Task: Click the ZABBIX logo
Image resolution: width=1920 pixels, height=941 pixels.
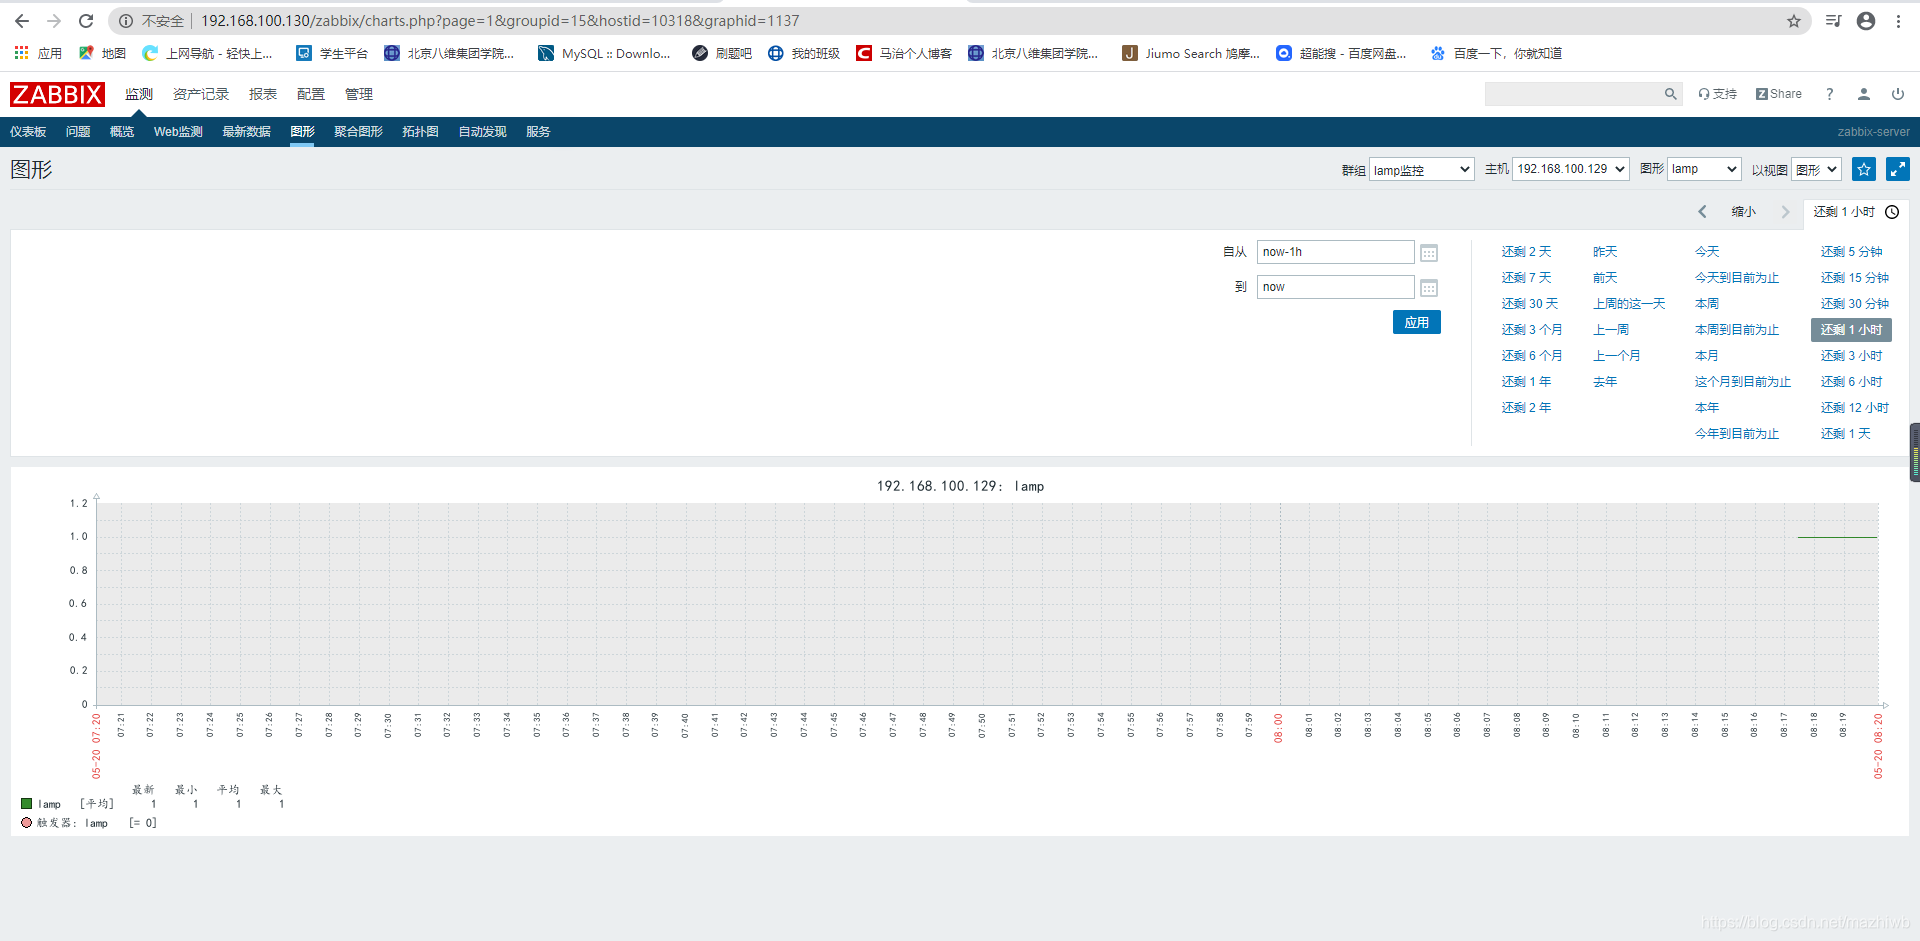Action: 57,94
